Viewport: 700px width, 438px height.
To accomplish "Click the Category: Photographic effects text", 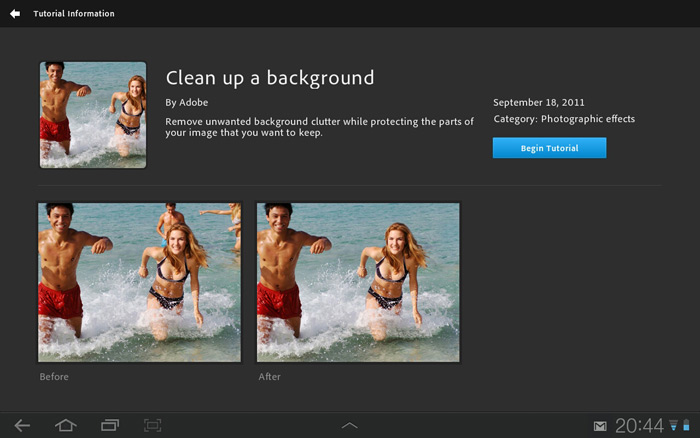I will pos(564,119).
